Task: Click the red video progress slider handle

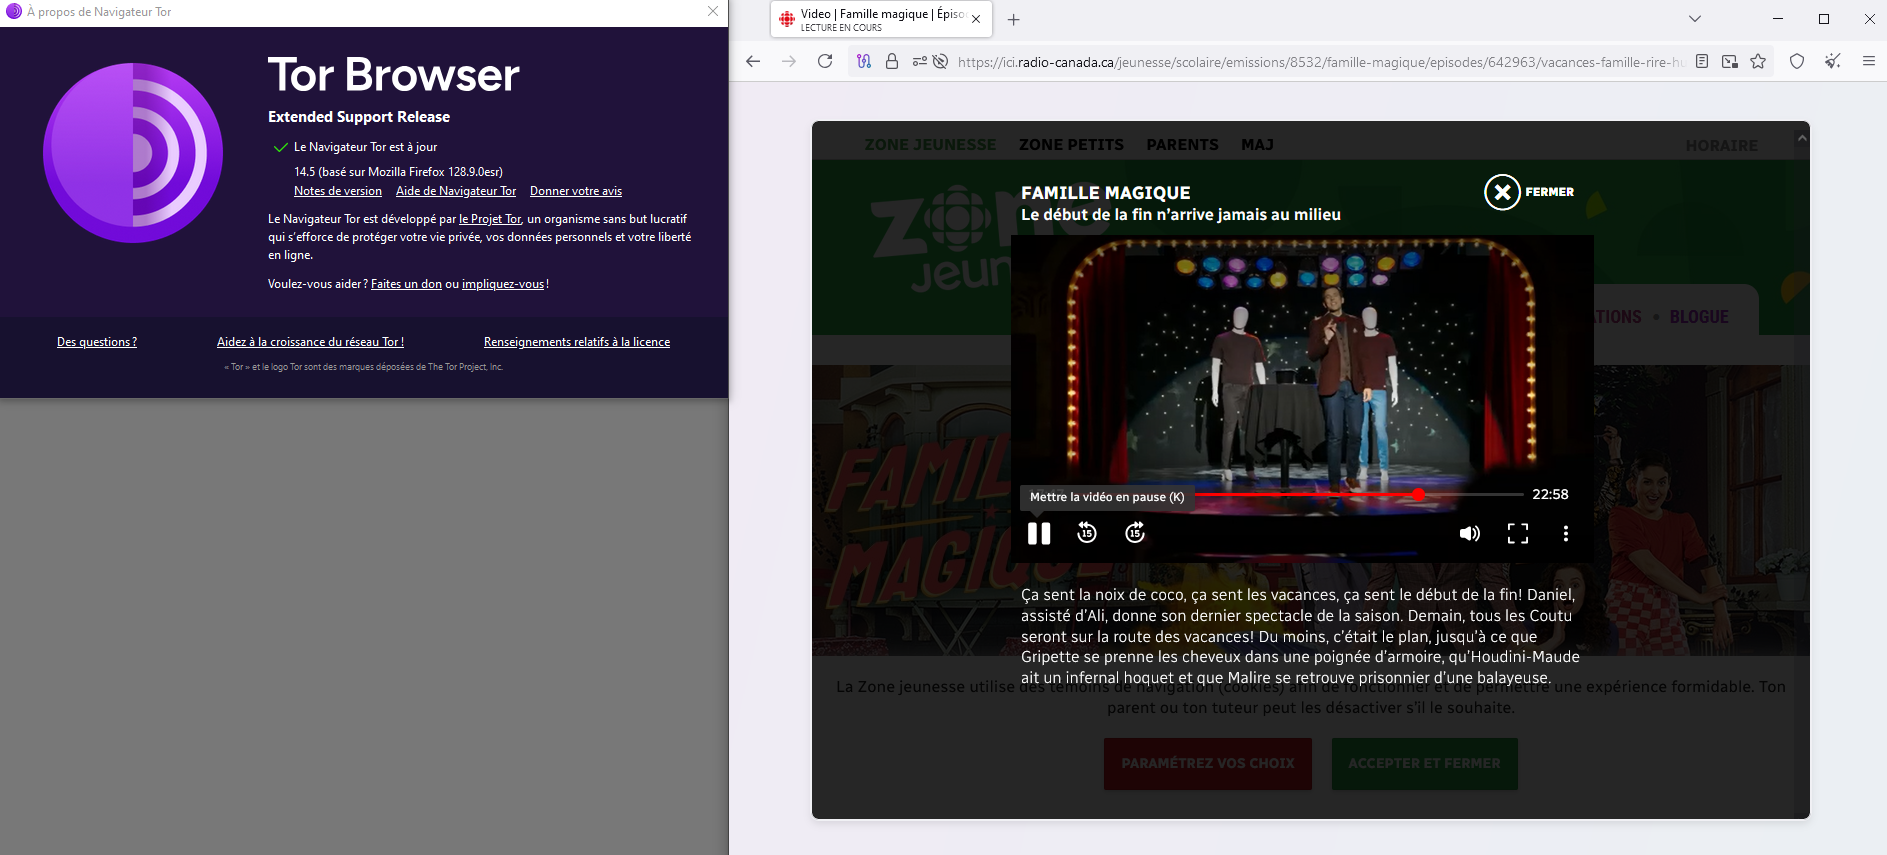Action: [1418, 495]
